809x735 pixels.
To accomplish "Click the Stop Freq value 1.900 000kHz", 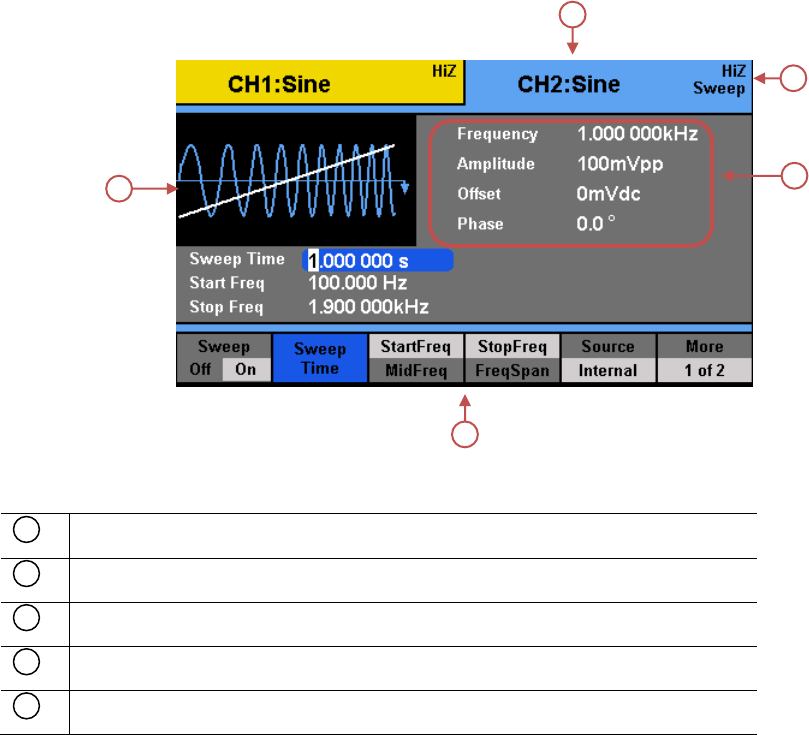I will click(368, 307).
